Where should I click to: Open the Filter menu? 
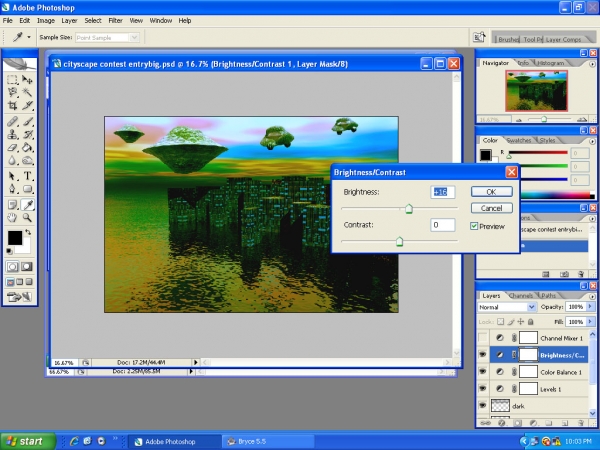[115, 21]
